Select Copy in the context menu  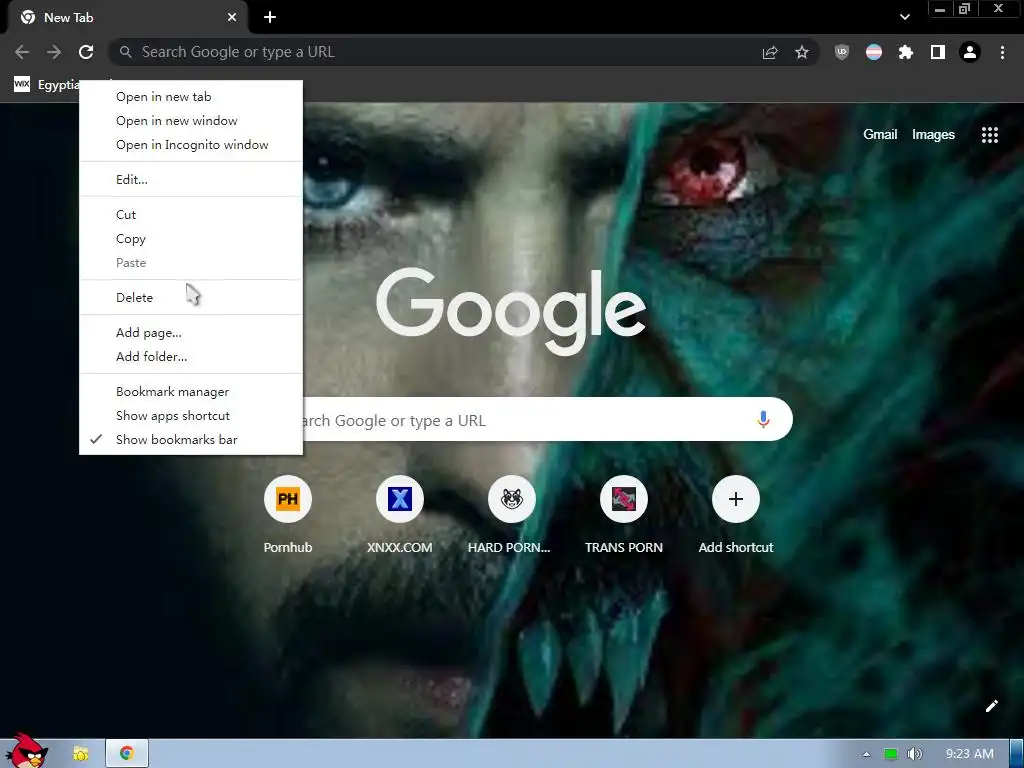(x=191, y=239)
